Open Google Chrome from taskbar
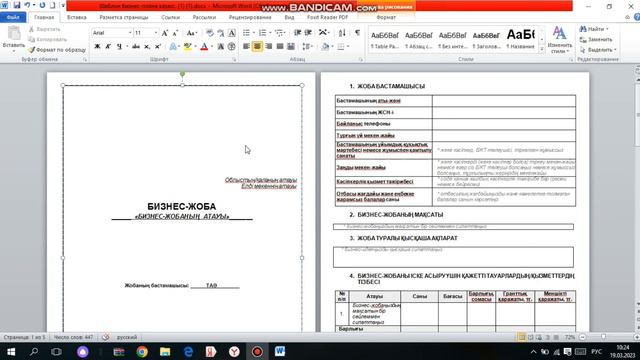The height and width of the screenshot is (360, 640). coord(142,351)
